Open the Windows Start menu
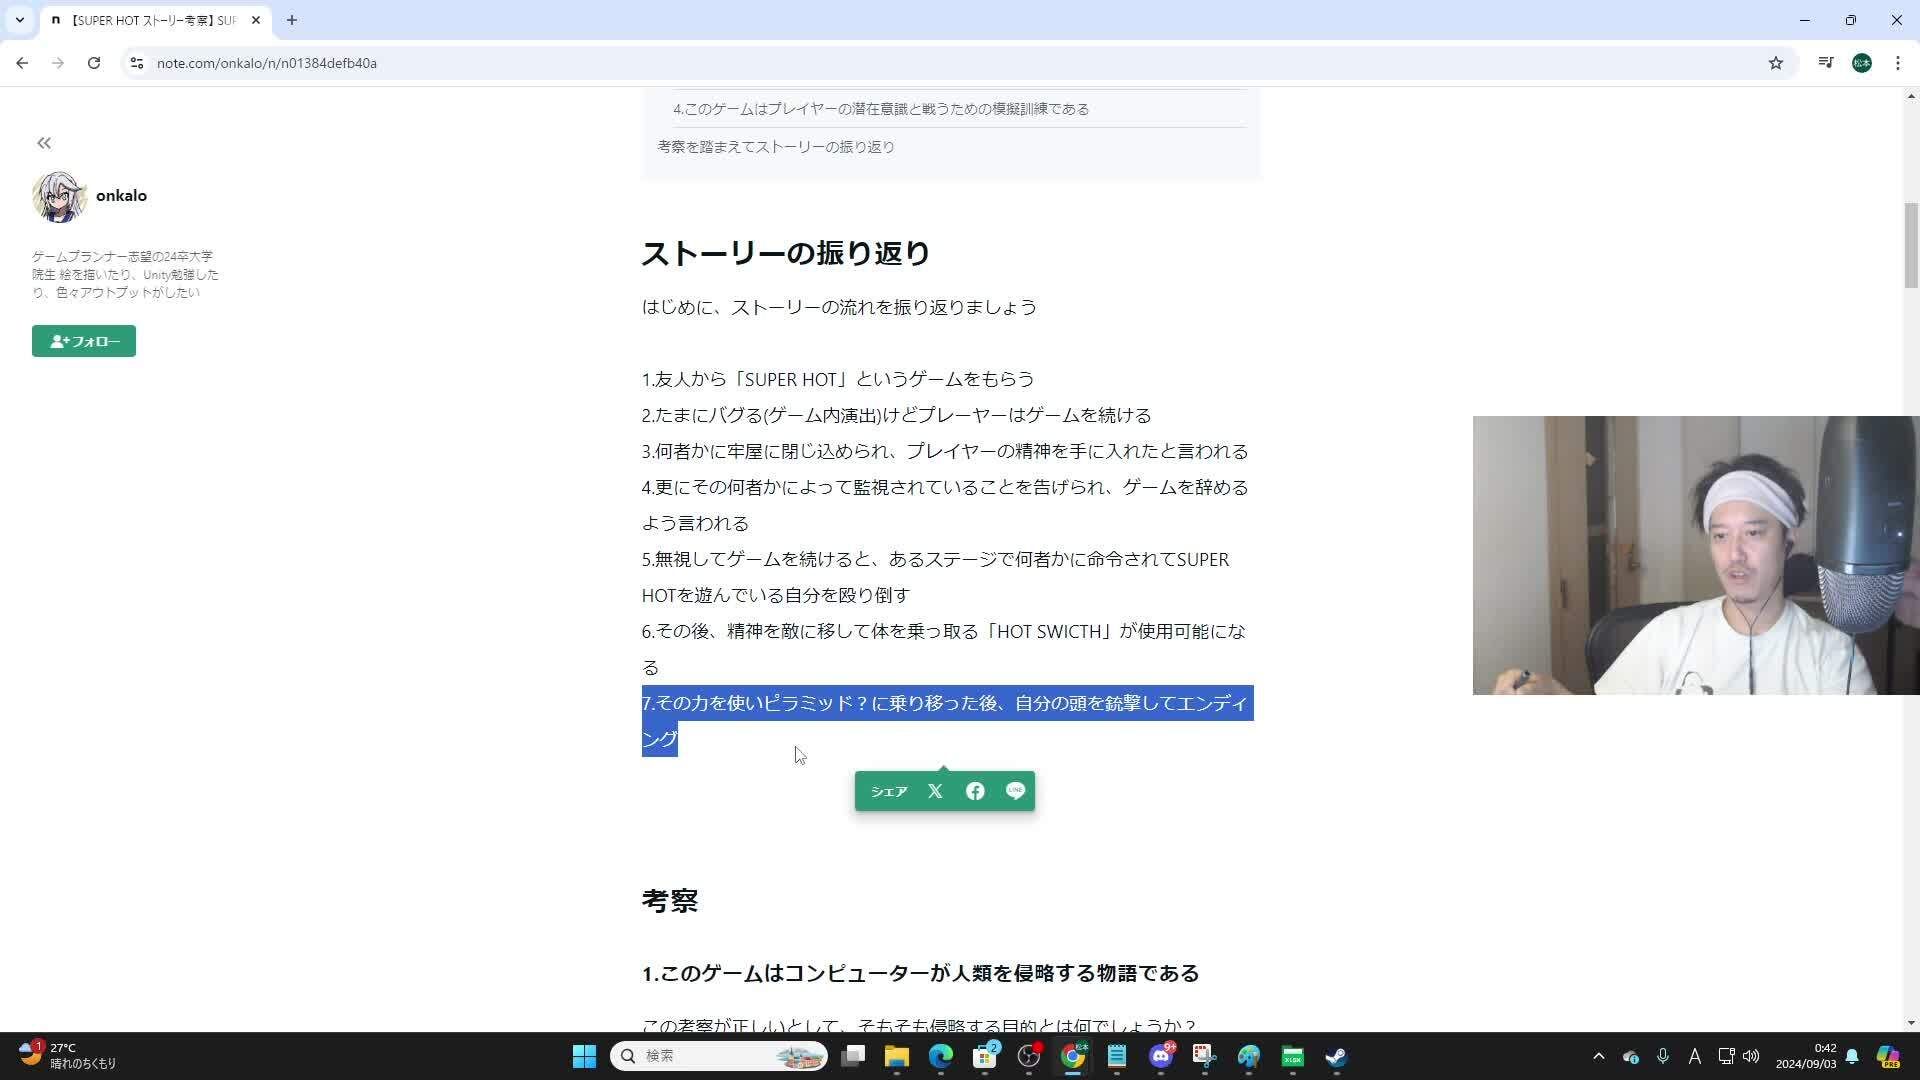This screenshot has height=1080, width=1920. pos(584,1056)
